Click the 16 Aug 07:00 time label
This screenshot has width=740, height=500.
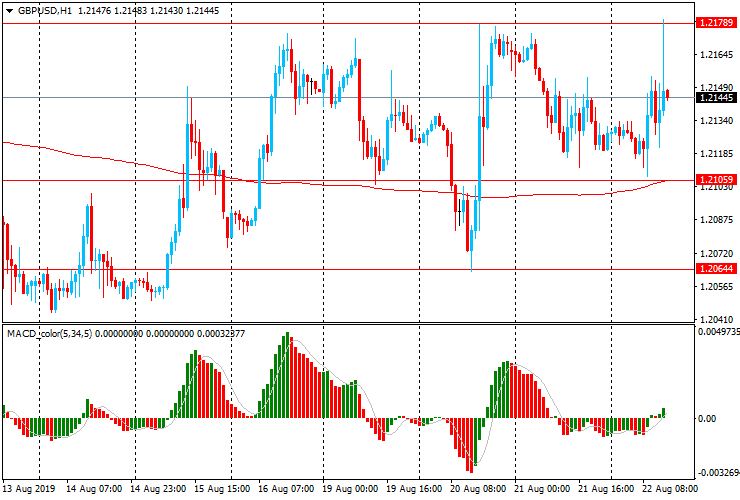(286, 488)
